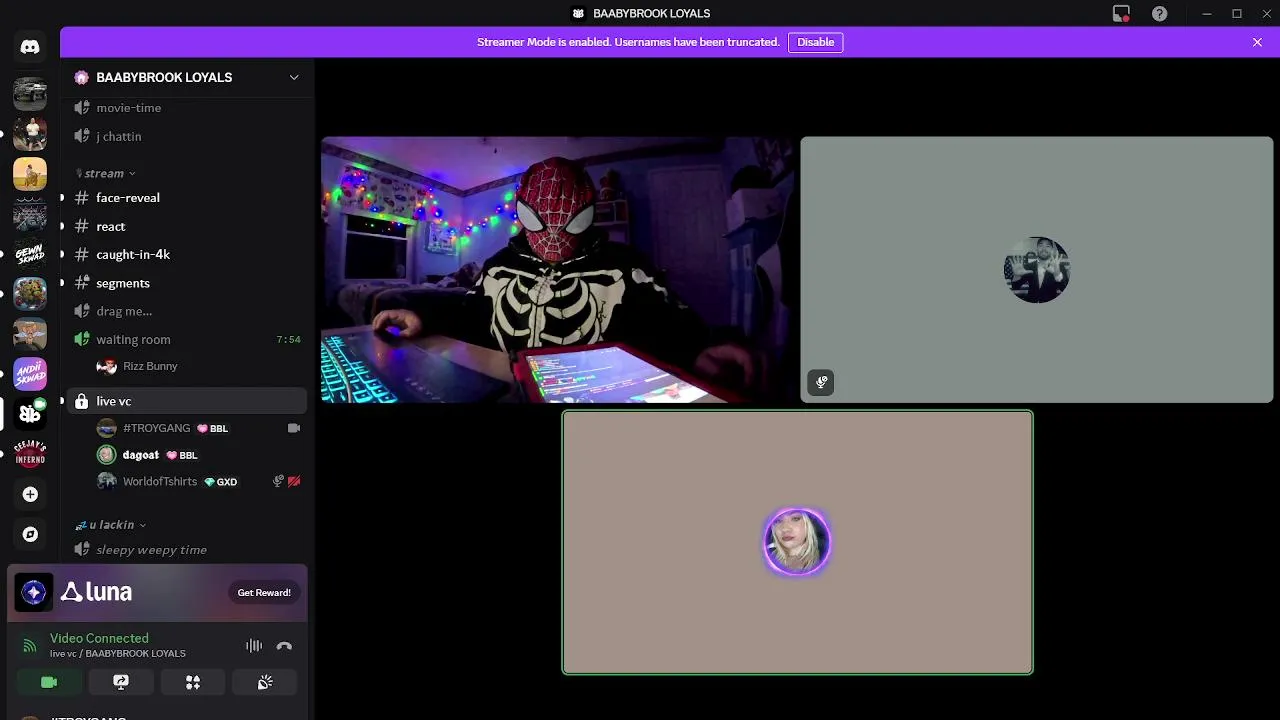Click the Help question mark icon

1160,14
